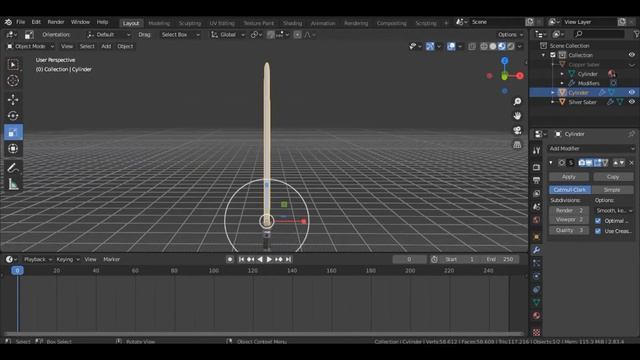Open the Output properties tab

click(536, 180)
